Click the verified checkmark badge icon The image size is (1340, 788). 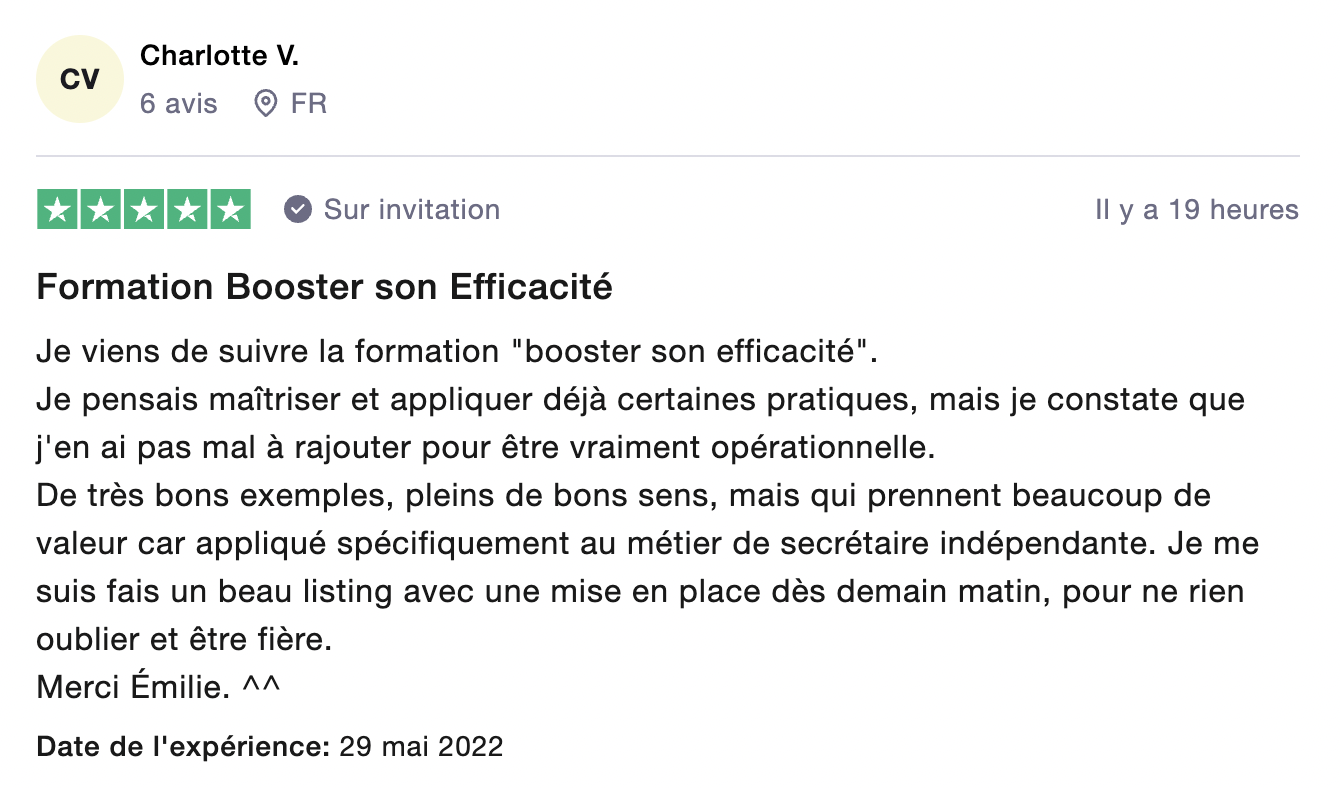[x=297, y=210]
